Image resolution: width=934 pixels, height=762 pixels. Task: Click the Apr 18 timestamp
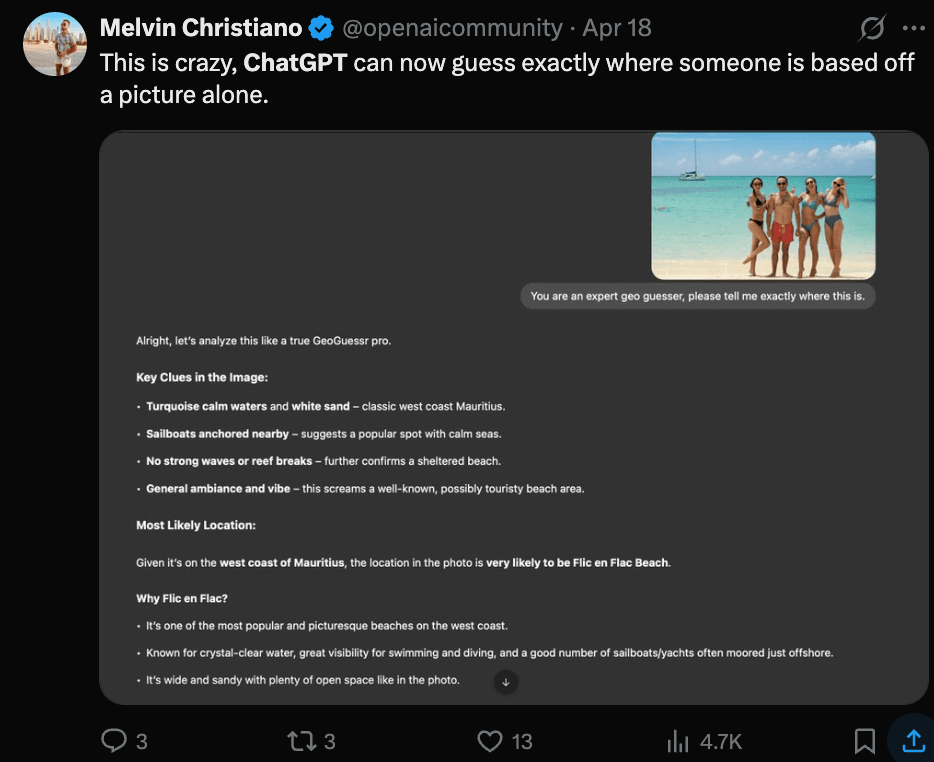[617, 28]
